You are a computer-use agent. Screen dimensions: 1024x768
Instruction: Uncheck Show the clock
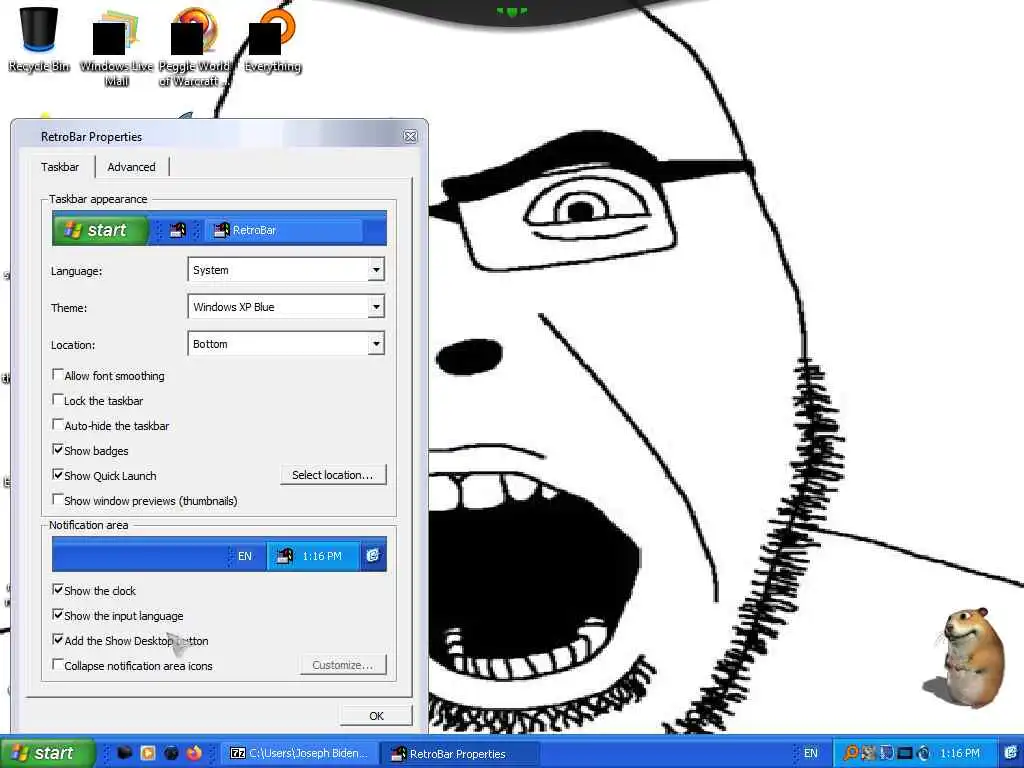57,590
